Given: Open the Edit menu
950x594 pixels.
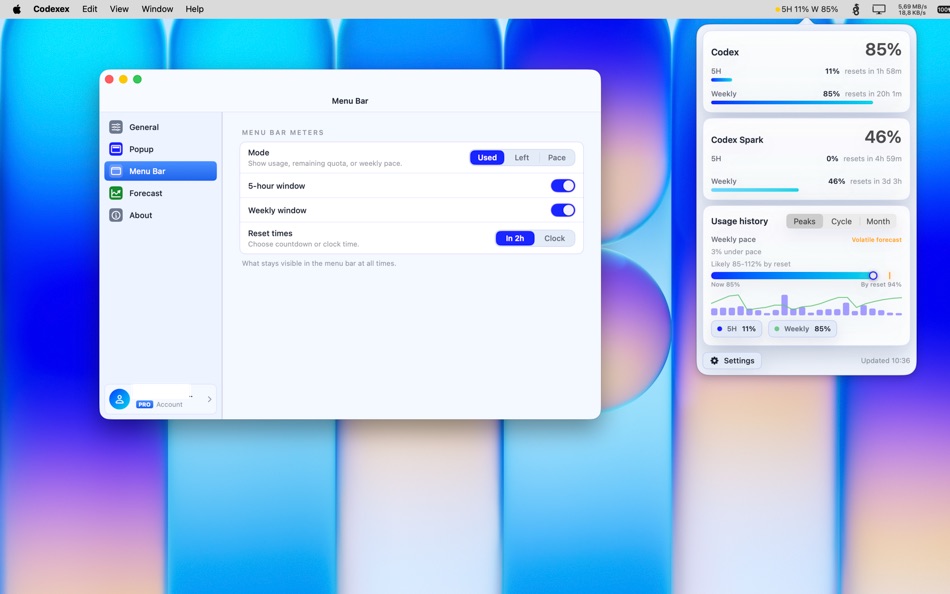Looking at the screenshot, I should click(90, 9).
